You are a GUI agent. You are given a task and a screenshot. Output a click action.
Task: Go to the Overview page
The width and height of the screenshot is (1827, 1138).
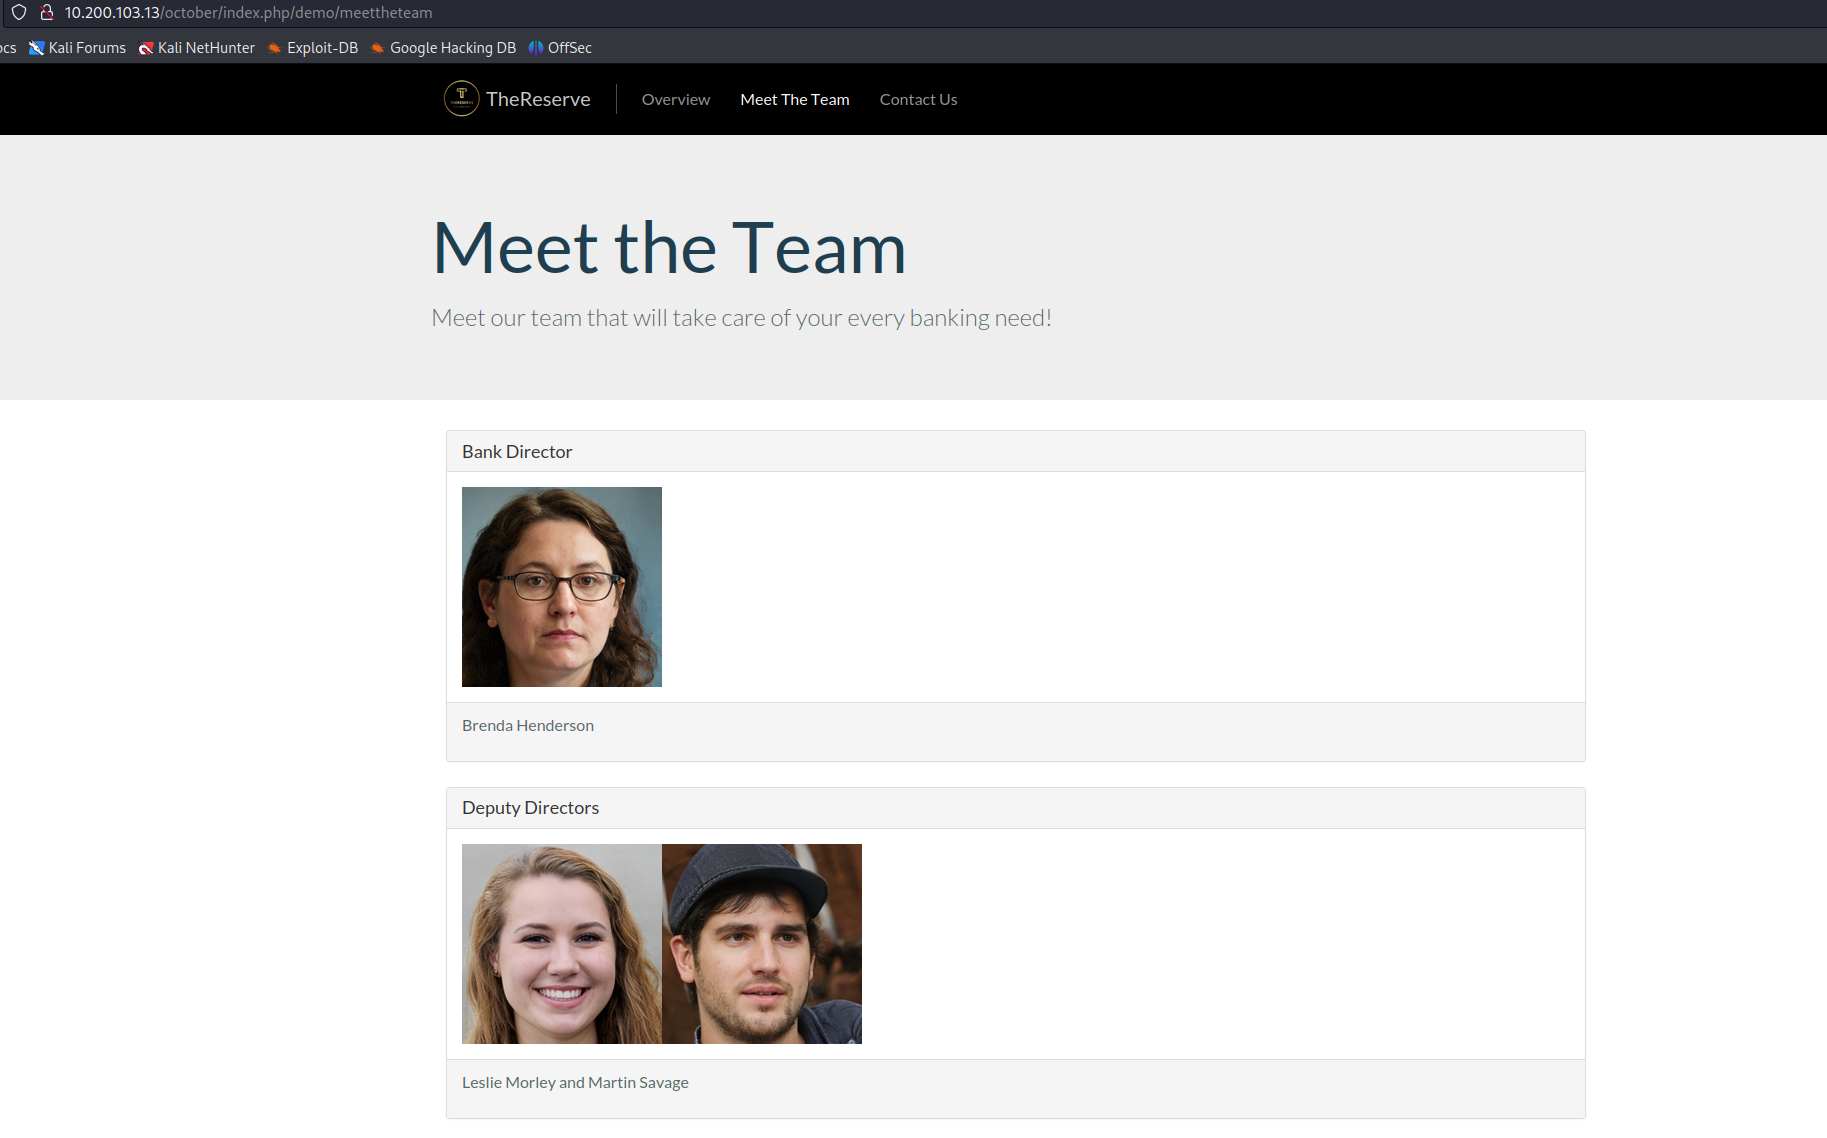676,100
